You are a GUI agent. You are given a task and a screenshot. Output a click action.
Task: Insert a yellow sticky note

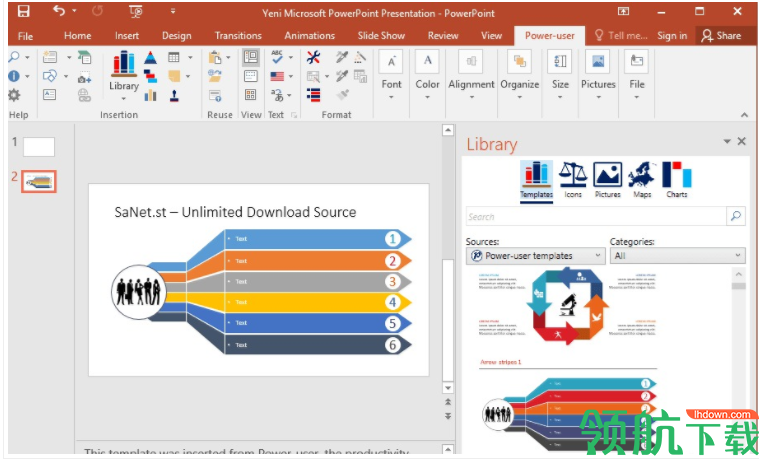point(174,76)
